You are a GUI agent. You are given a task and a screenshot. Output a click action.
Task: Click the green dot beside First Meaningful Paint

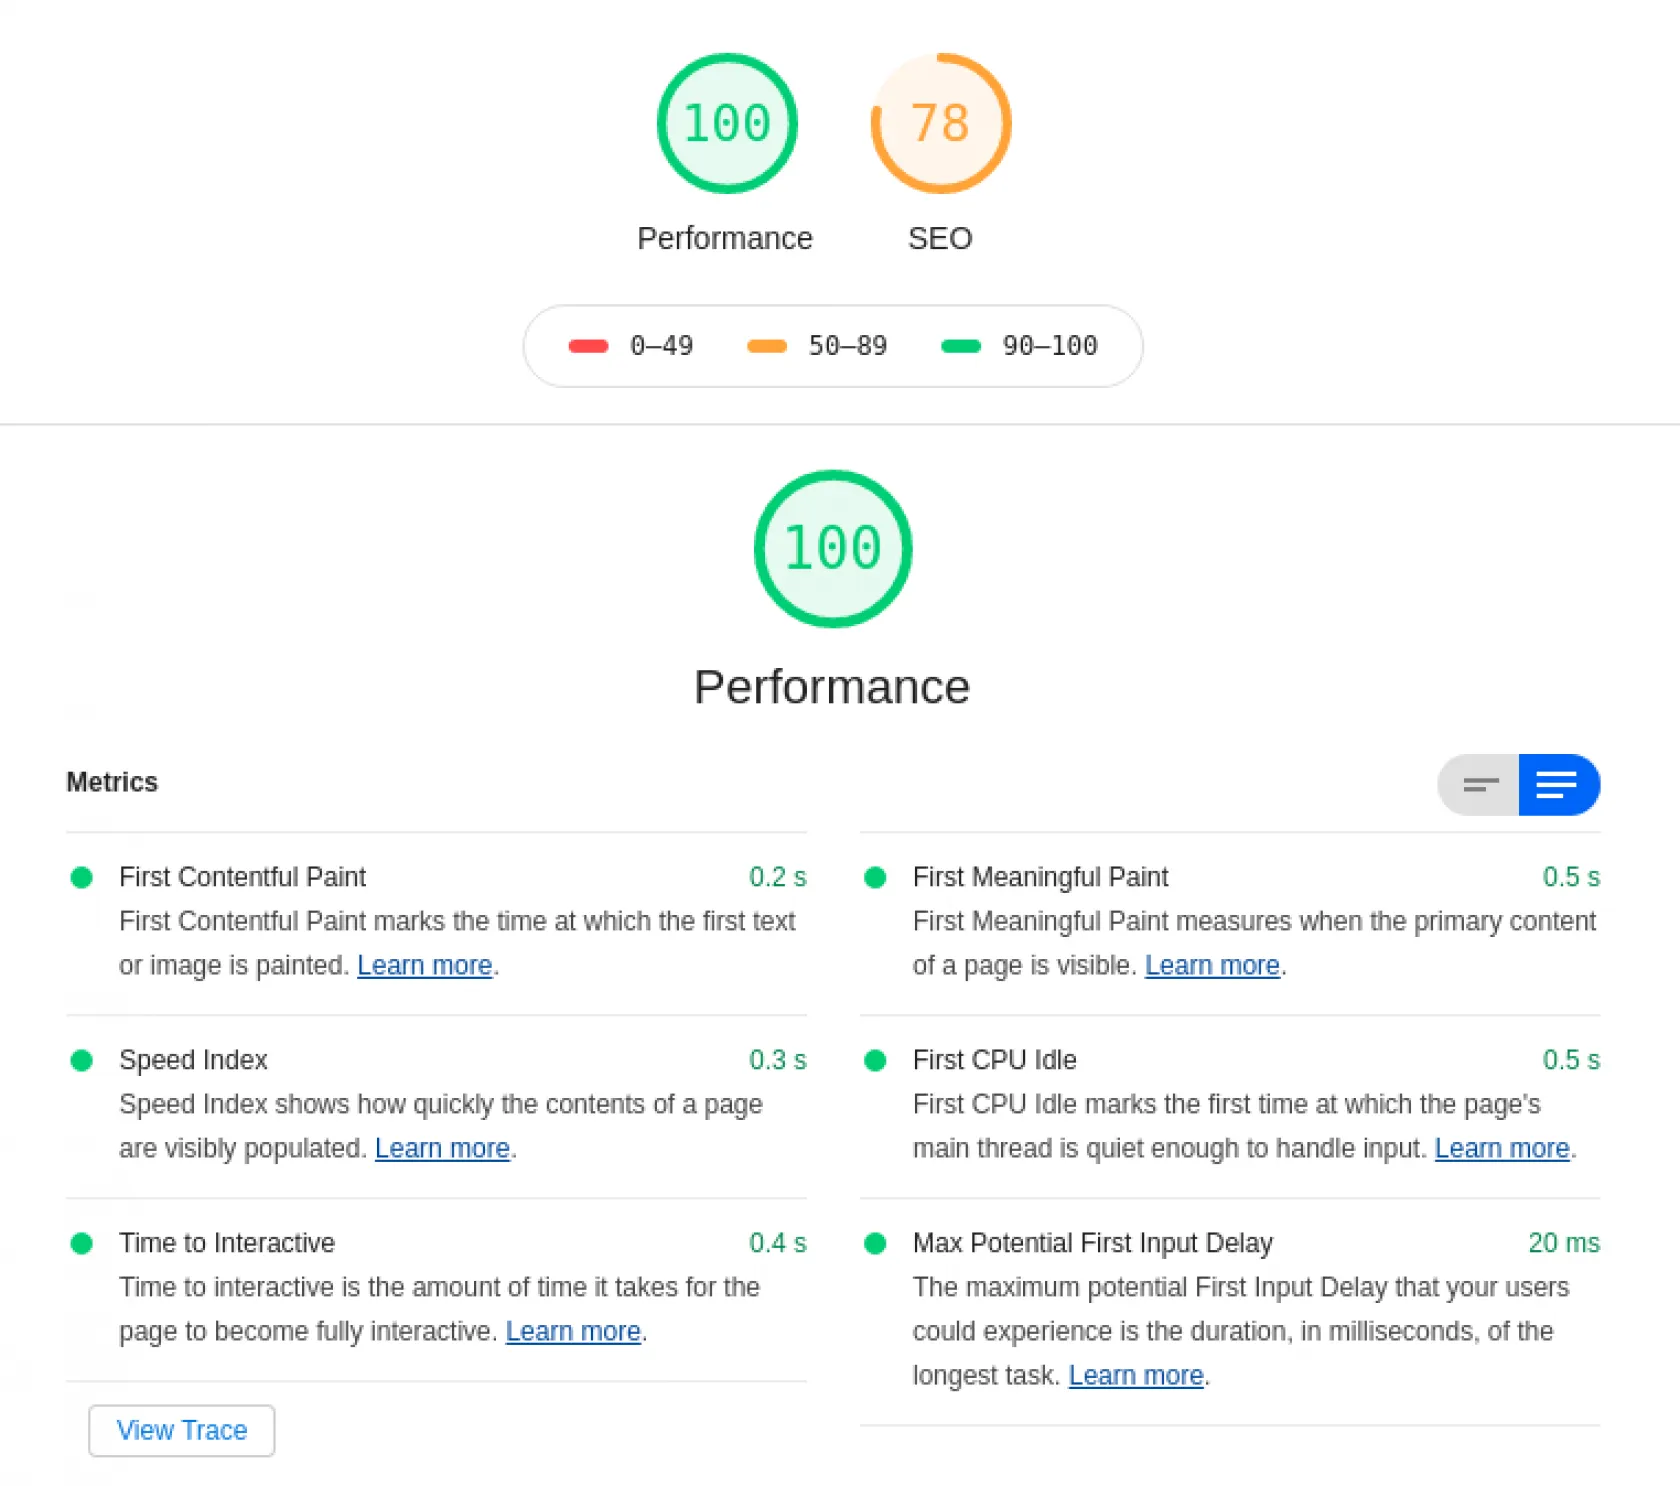[x=875, y=877]
